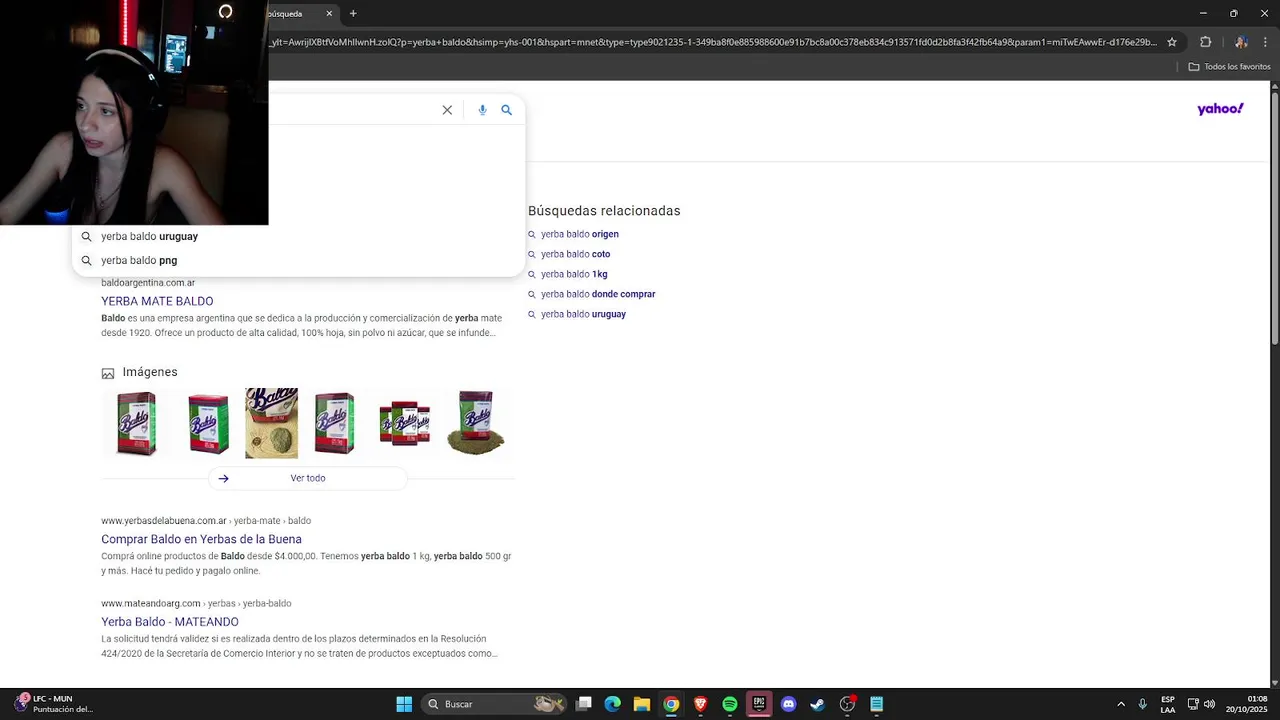Open Brave browser from taskbar

coord(701,704)
